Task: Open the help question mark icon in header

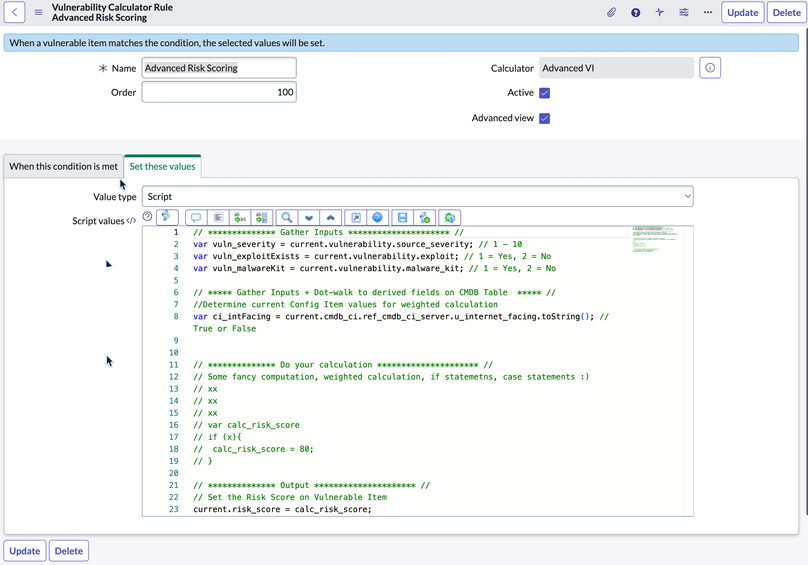Action: 635,12
